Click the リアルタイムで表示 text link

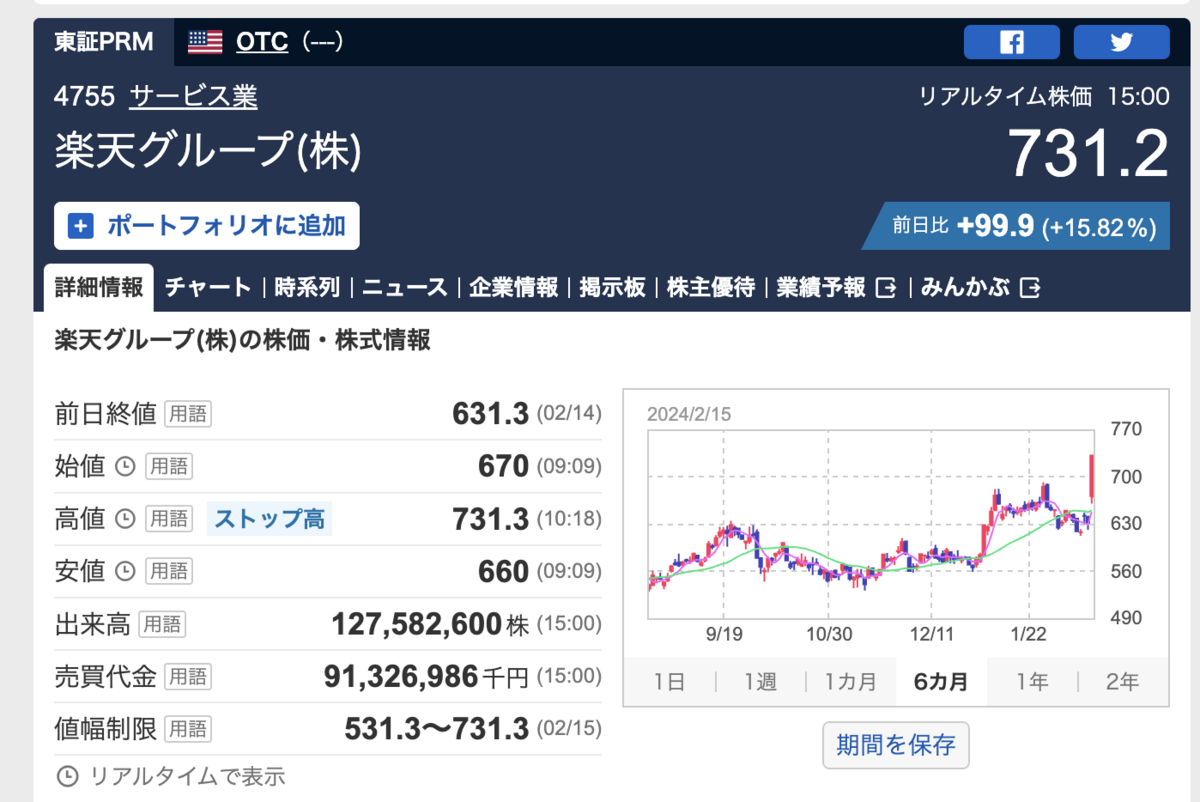click(187, 776)
